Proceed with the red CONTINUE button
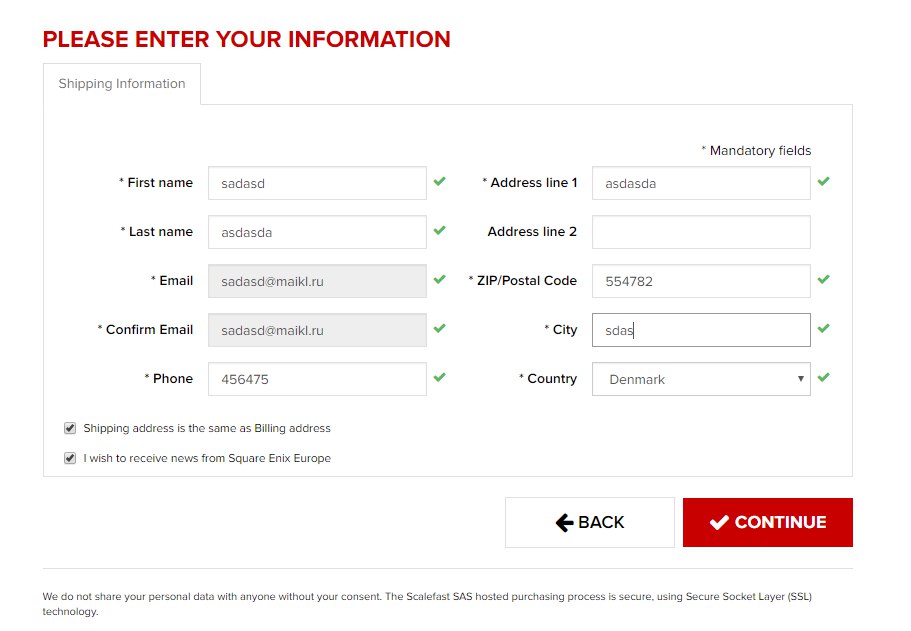The width and height of the screenshot is (911, 631). point(768,522)
